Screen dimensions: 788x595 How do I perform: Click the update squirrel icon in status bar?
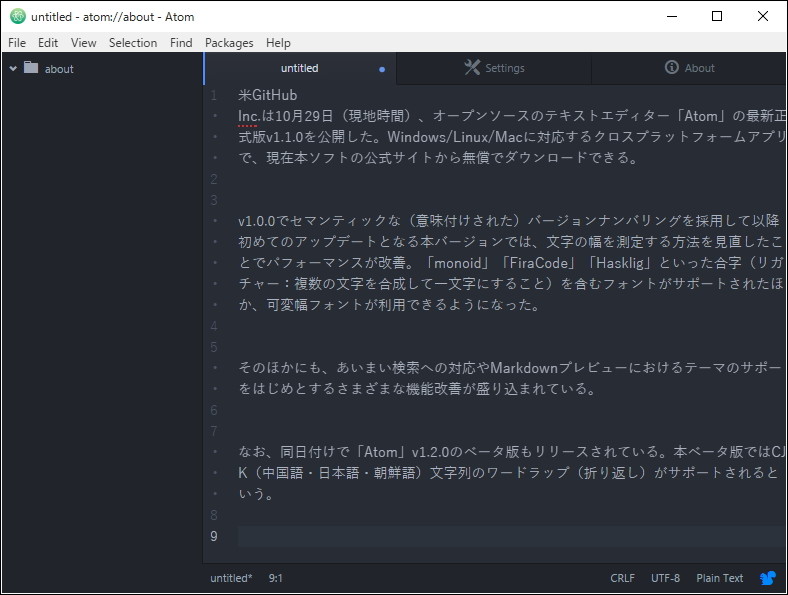pyautogui.click(x=767, y=578)
